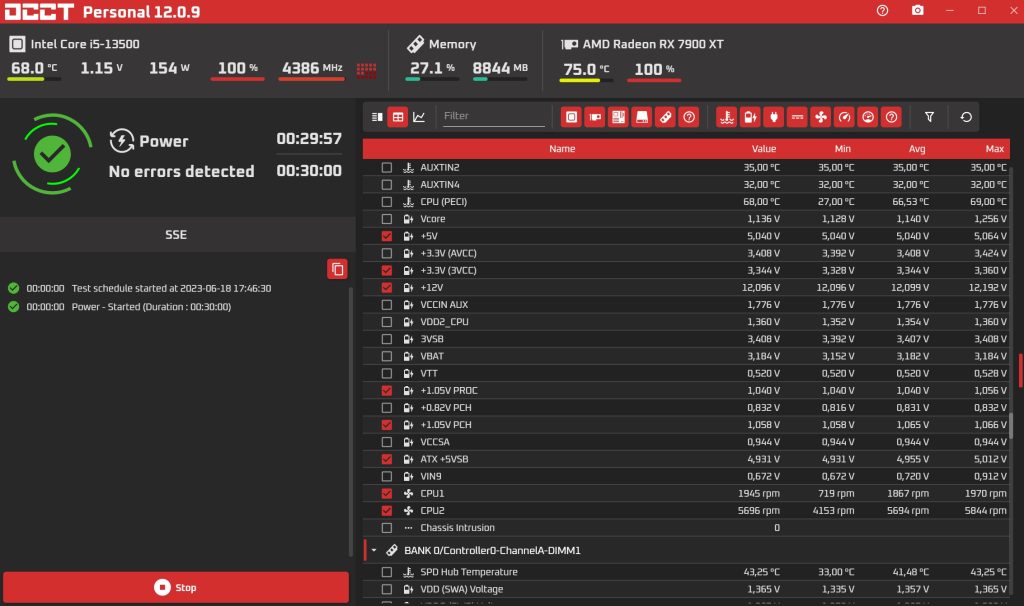This screenshot has height=606, width=1024.
Task: Sort by the Value column header
Action: (763, 149)
